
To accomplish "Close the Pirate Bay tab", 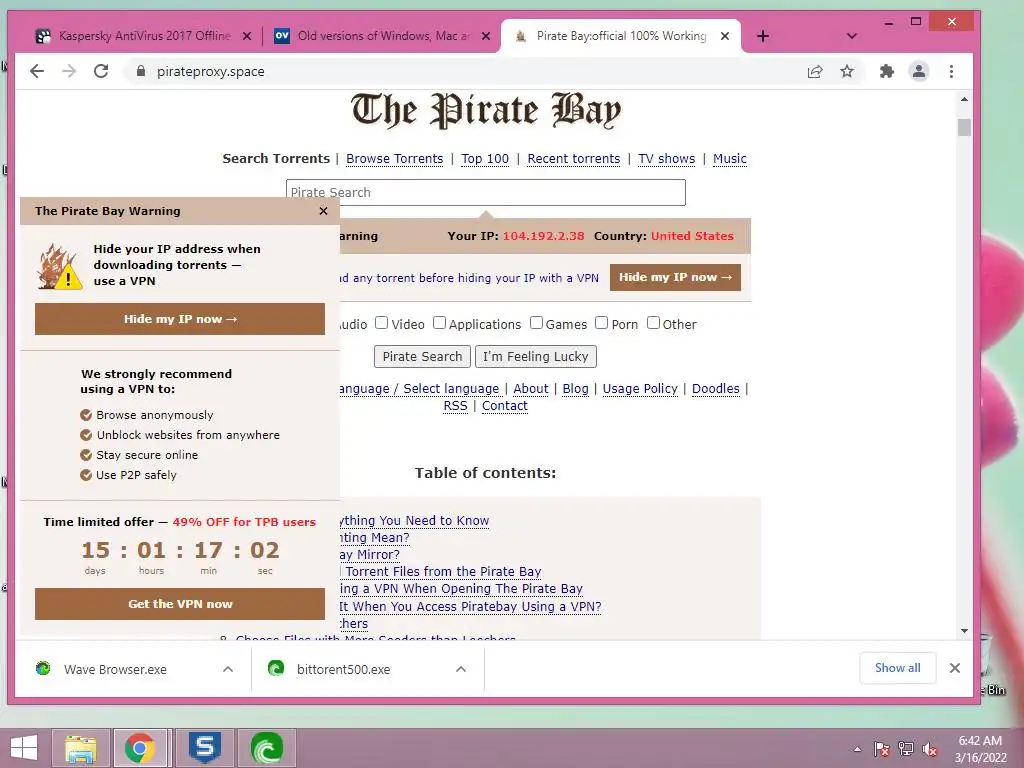I will tap(725, 36).
